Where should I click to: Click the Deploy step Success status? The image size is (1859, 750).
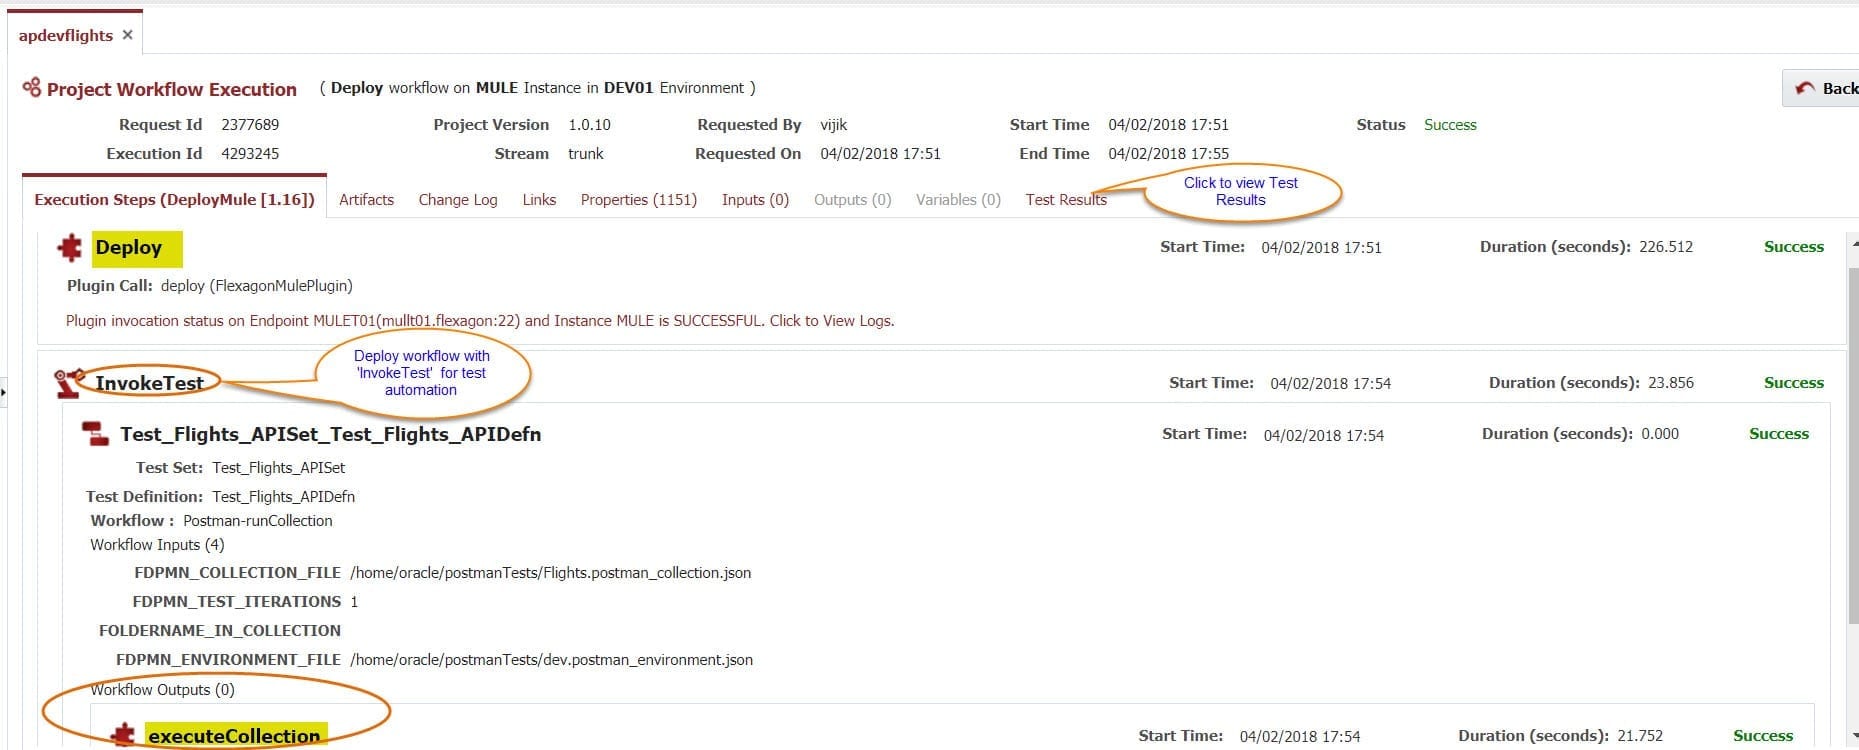[x=1794, y=247]
